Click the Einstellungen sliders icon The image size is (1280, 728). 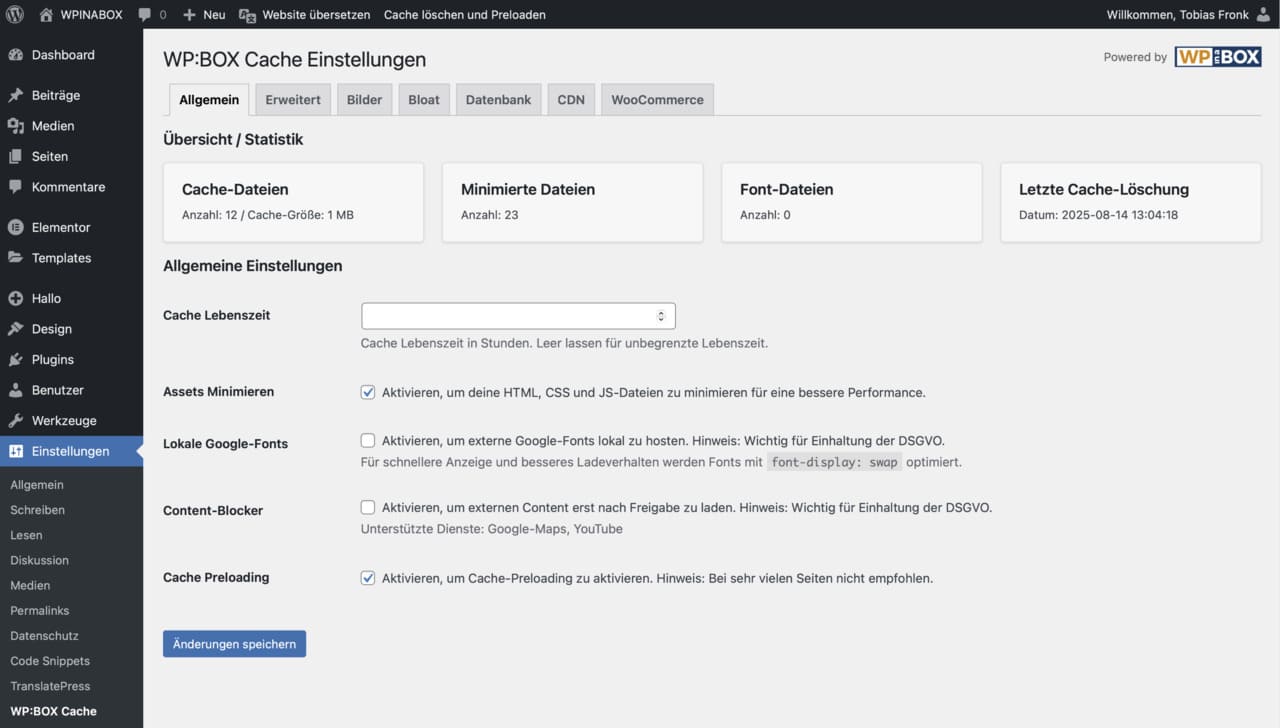click(x=15, y=451)
